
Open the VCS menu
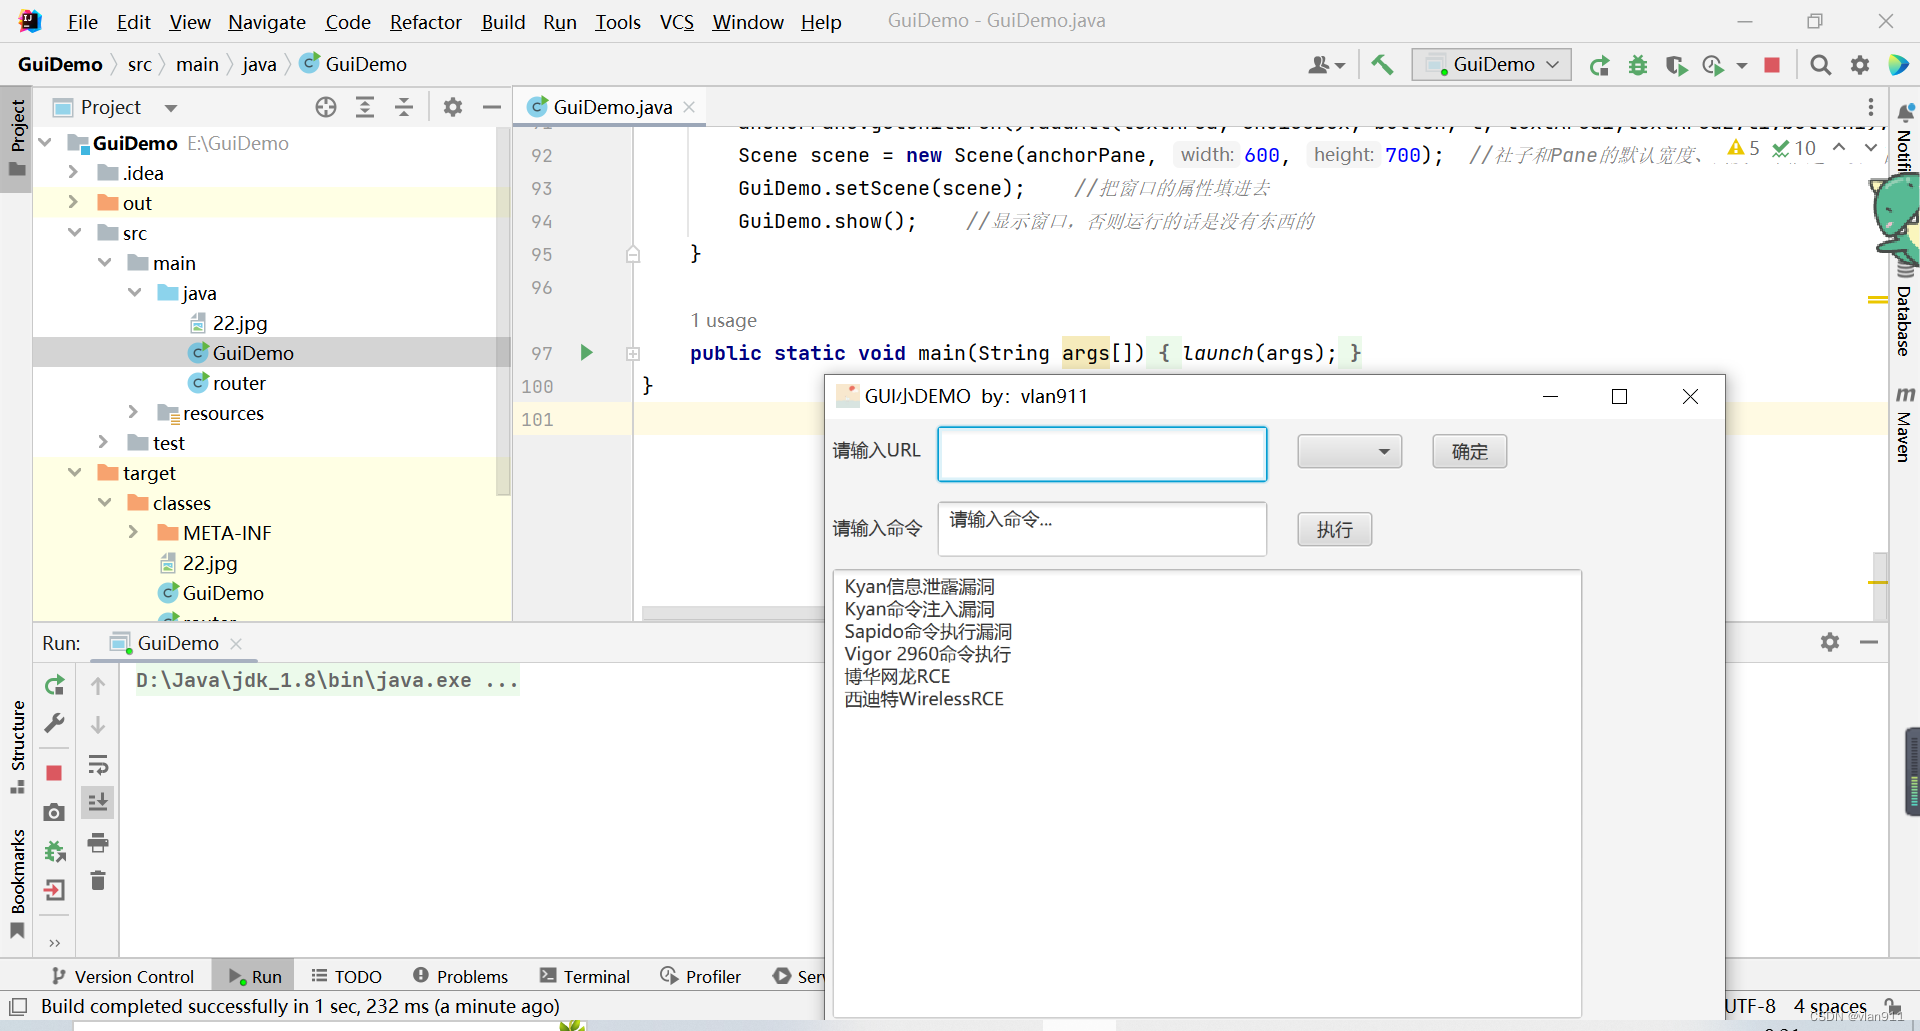coord(677,22)
